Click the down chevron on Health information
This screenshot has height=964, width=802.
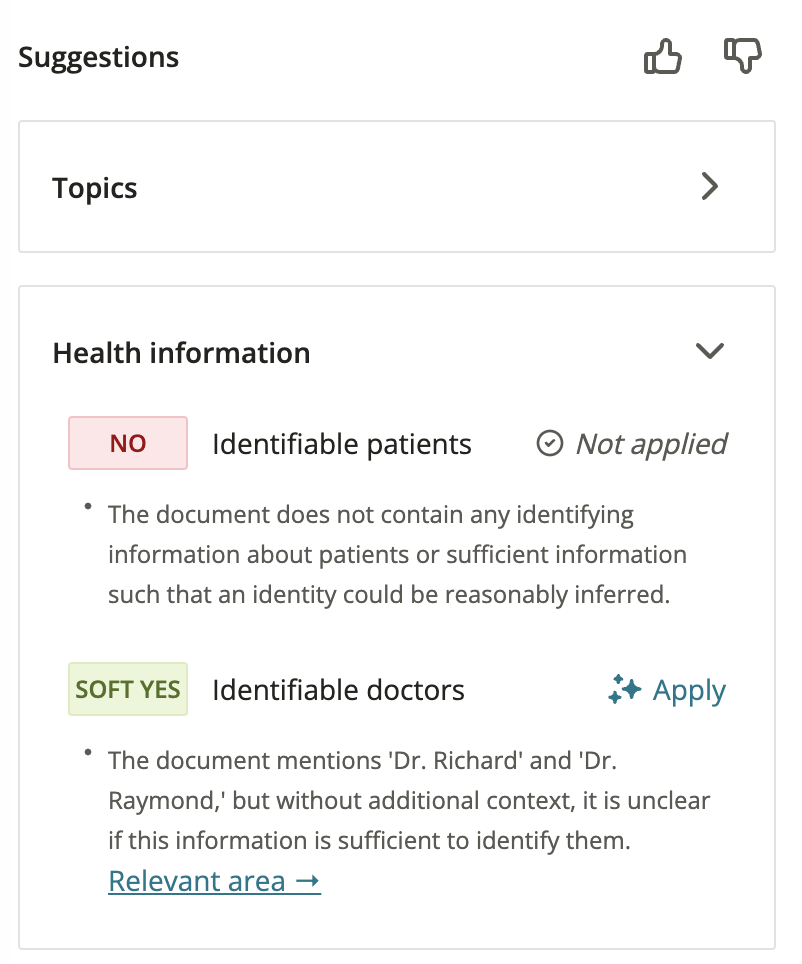pos(710,351)
